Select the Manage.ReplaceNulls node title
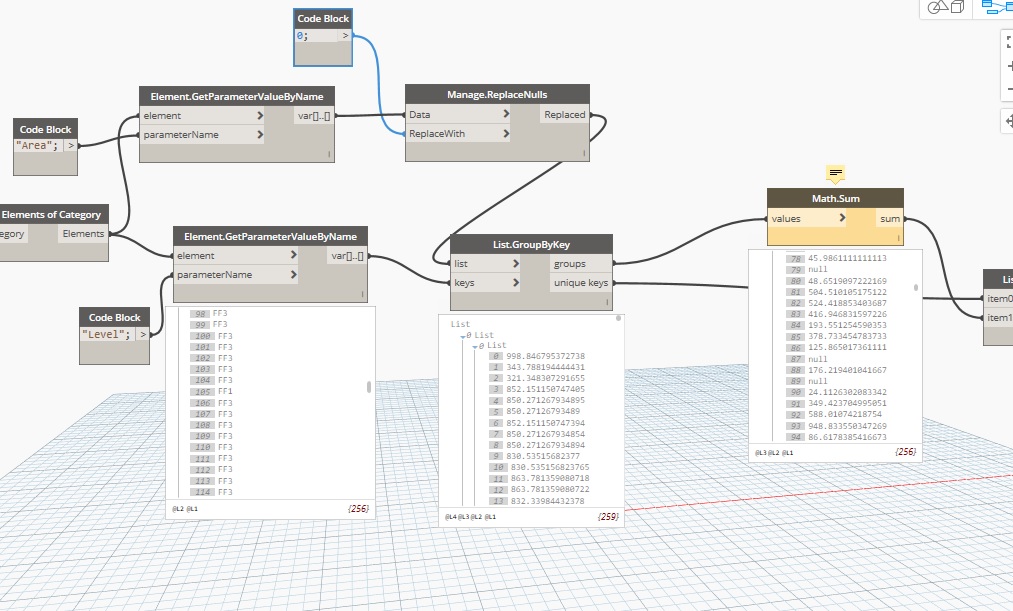 click(497, 94)
